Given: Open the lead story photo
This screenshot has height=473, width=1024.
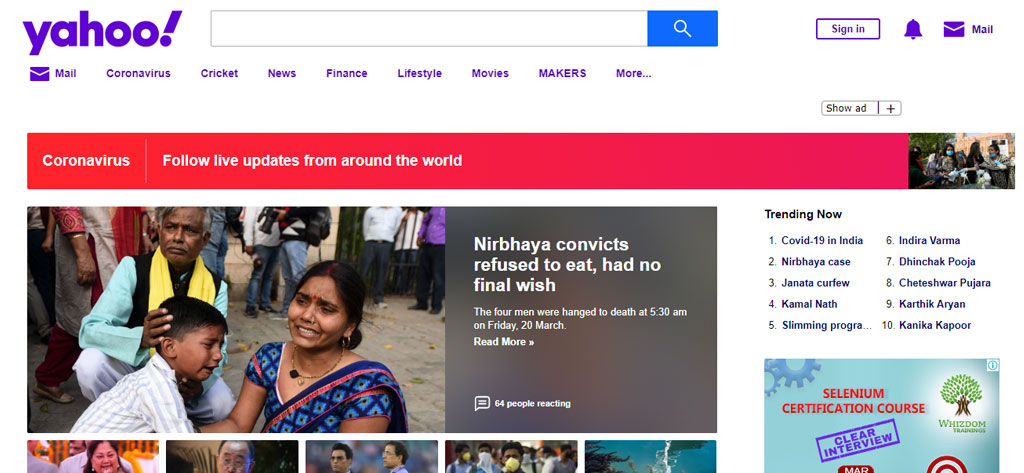Looking at the screenshot, I should 236,319.
